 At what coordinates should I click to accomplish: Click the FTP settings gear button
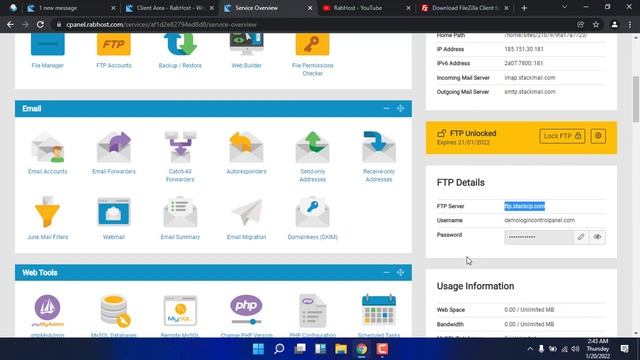point(598,136)
